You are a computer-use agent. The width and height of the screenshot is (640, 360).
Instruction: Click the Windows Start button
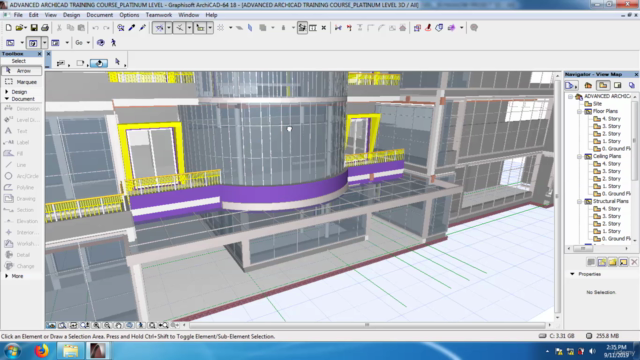[12, 351]
